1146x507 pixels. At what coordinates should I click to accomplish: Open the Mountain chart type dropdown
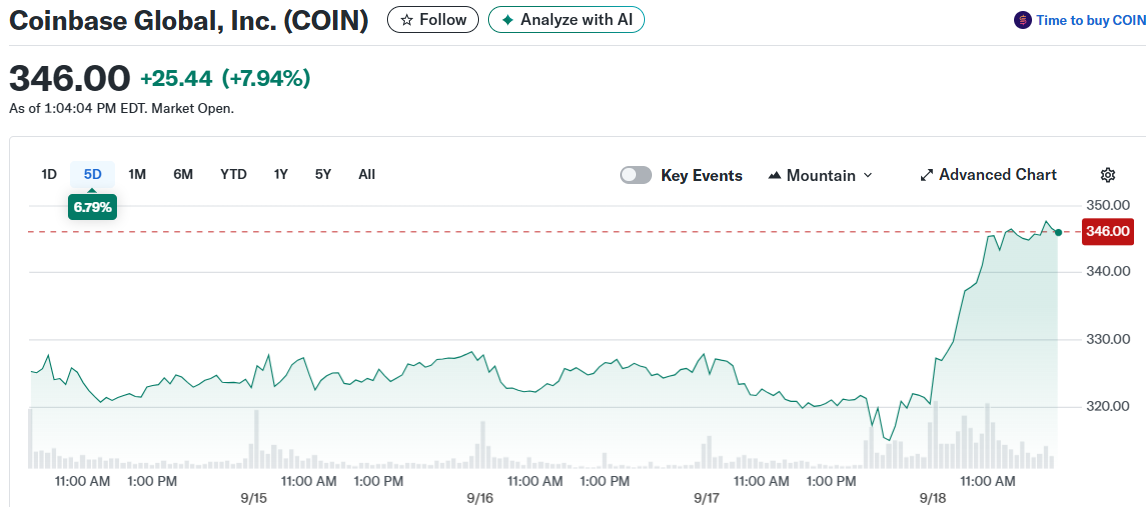click(x=821, y=175)
